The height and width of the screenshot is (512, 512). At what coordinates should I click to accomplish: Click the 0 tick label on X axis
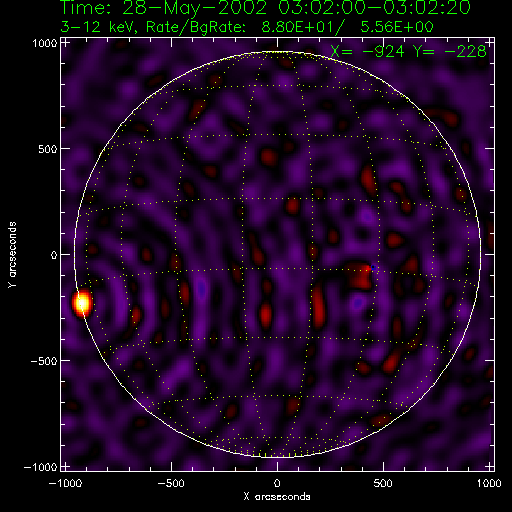pos(277,483)
